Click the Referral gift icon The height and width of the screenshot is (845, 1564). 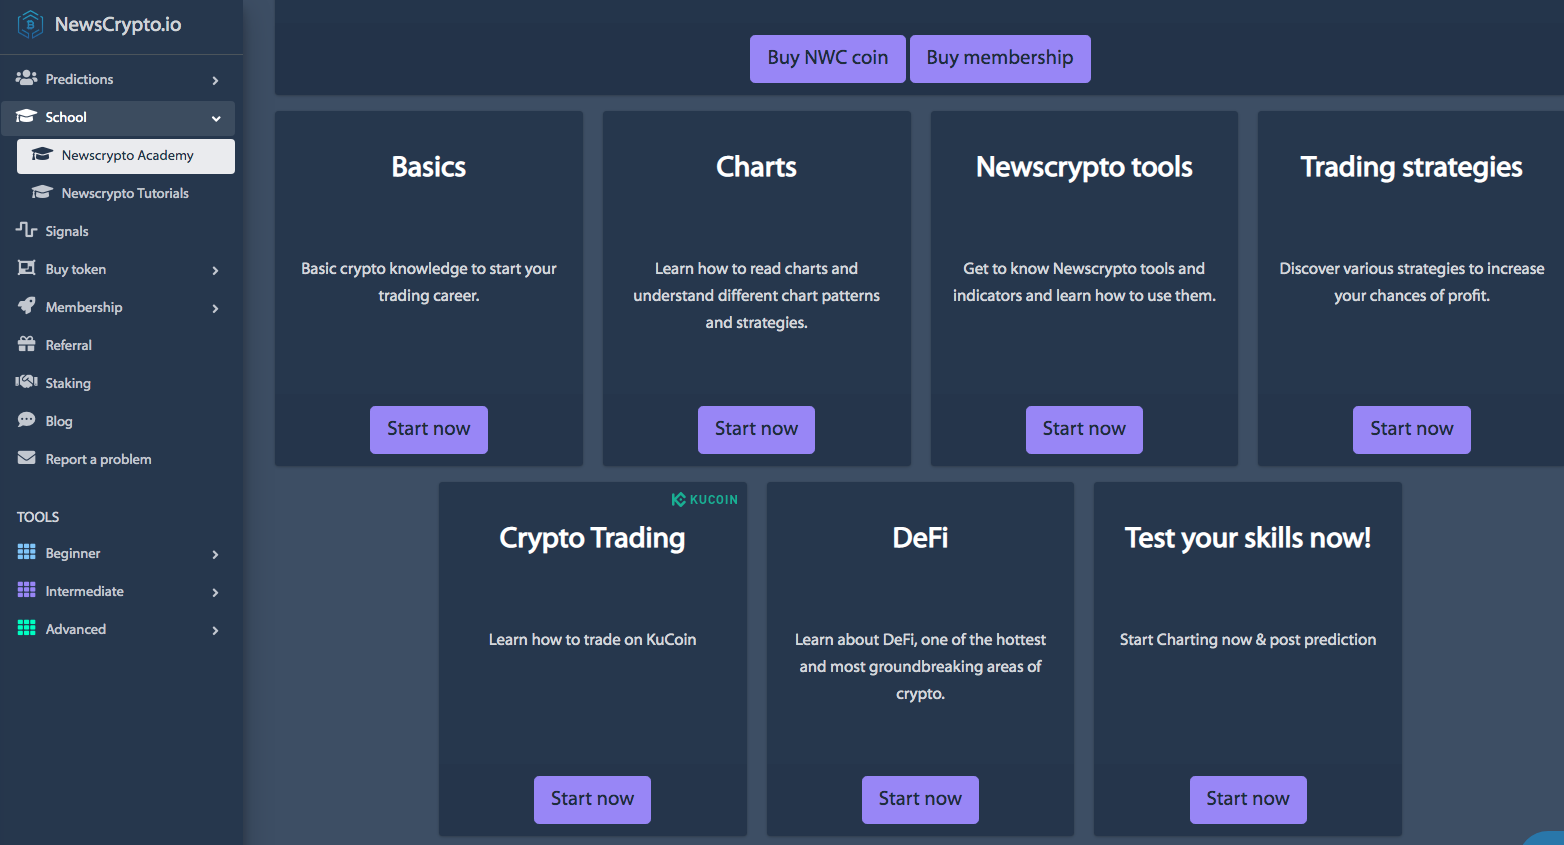click(27, 344)
